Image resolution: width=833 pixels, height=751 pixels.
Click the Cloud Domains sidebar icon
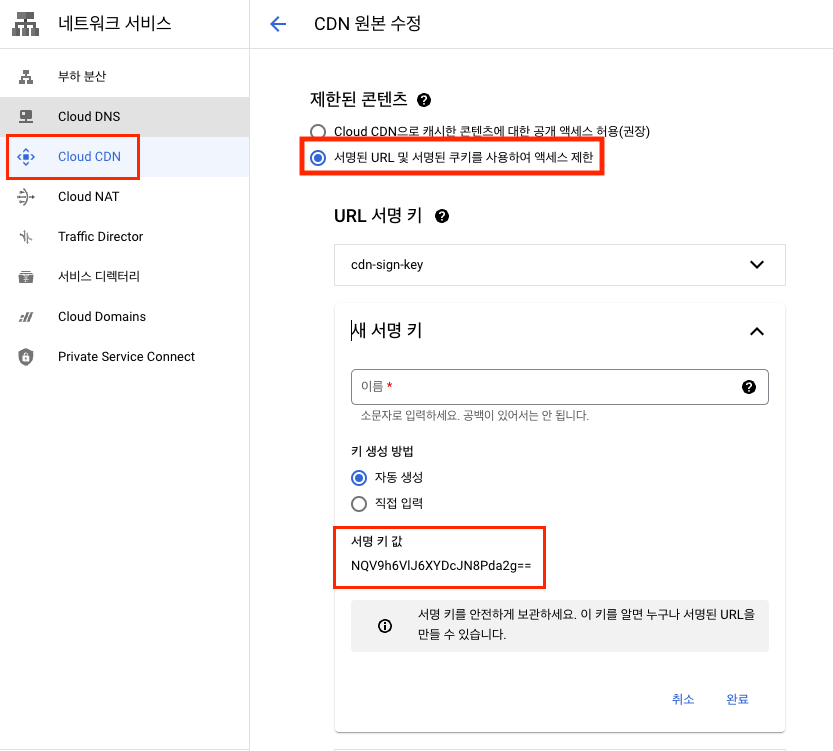26,317
